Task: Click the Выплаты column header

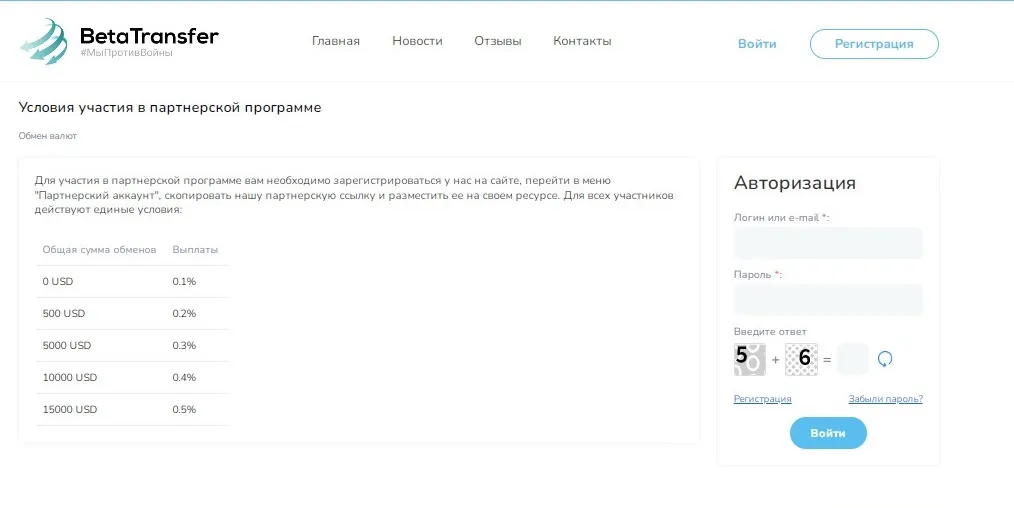Action: coord(195,249)
